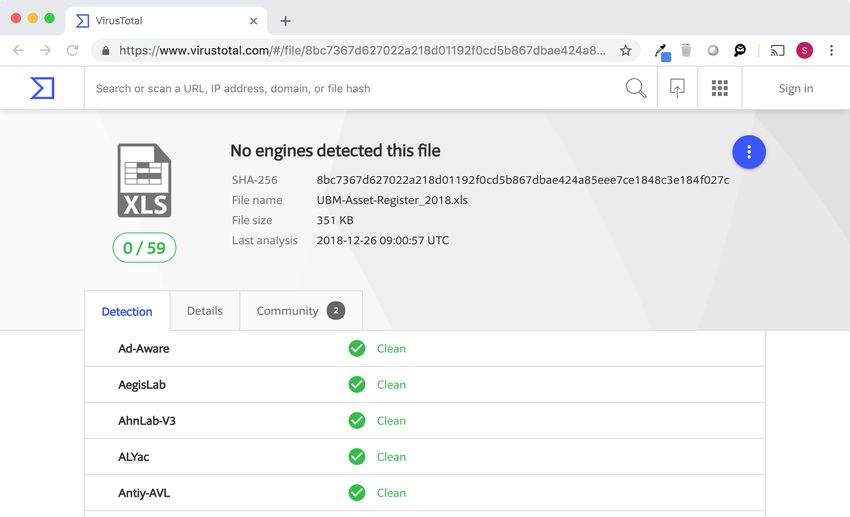Click the No engines detected heading

(x=335, y=151)
